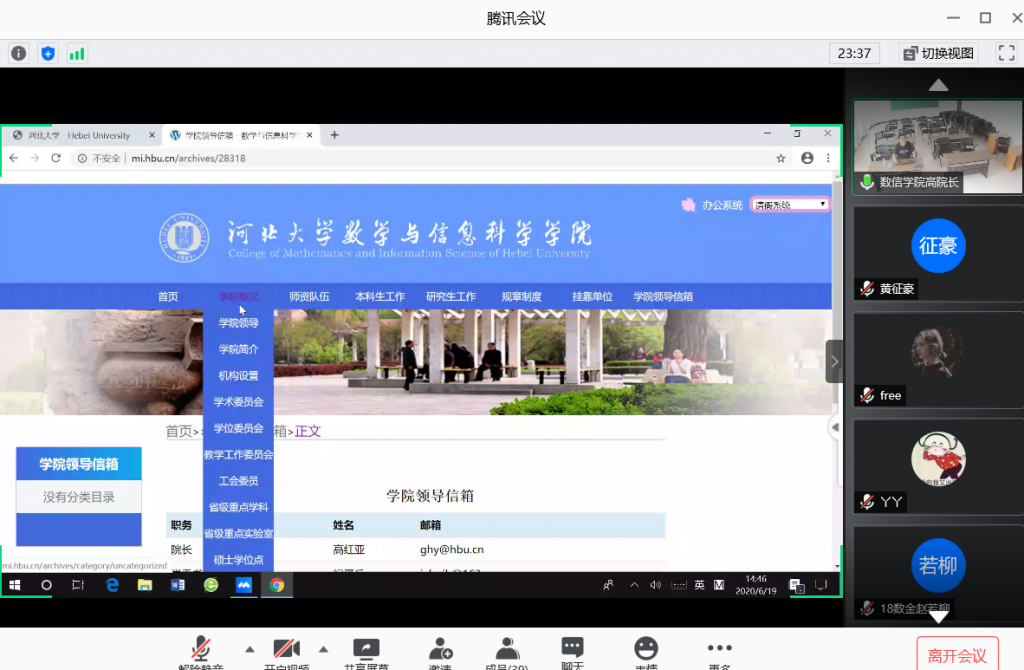The image size is (1024, 670).
Task: Open the 办公系统 system dropdown
Action: [790, 205]
